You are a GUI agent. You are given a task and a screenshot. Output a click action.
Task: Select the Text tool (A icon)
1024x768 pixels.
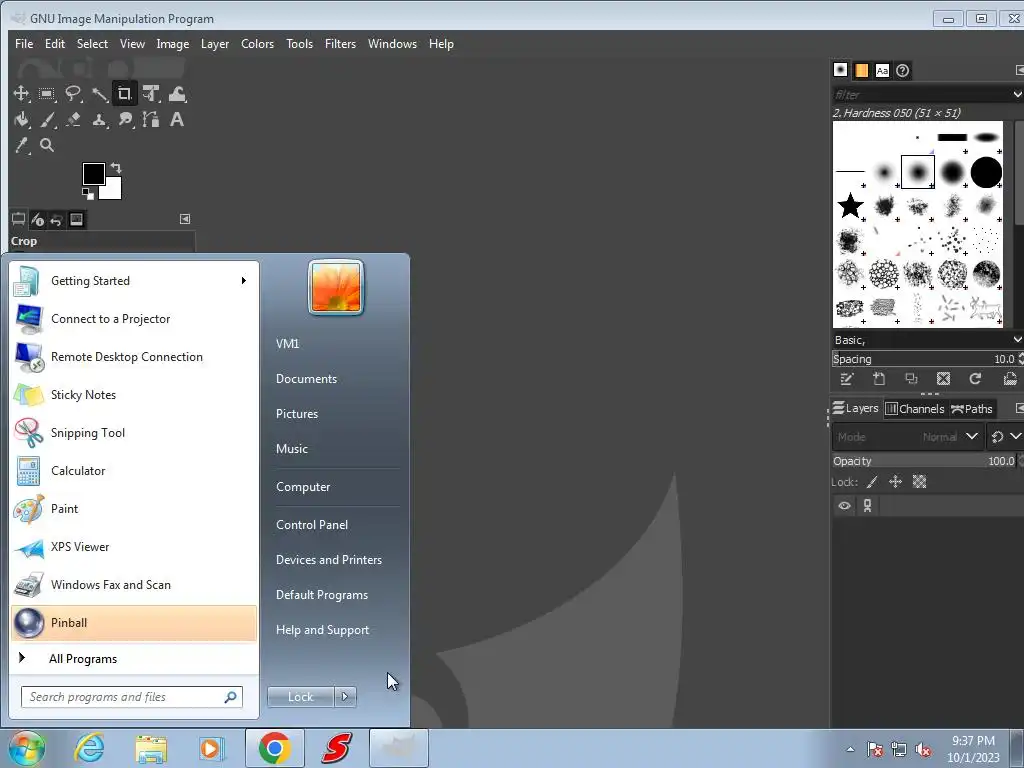[176, 120]
